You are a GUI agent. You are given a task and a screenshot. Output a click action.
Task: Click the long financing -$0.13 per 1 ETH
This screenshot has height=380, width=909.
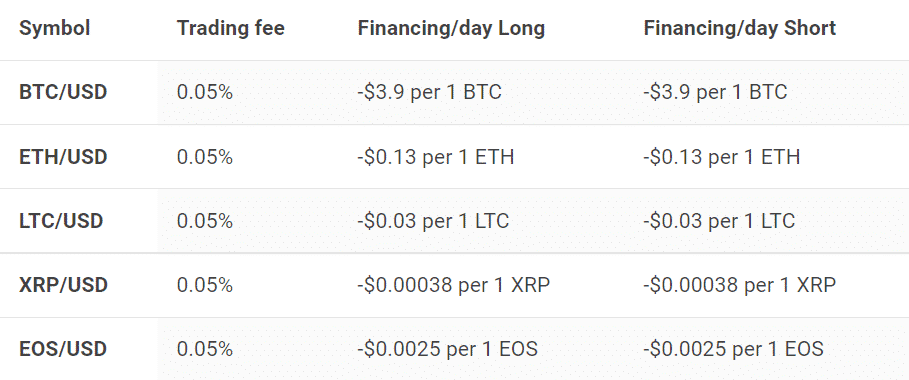pos(436,157)
